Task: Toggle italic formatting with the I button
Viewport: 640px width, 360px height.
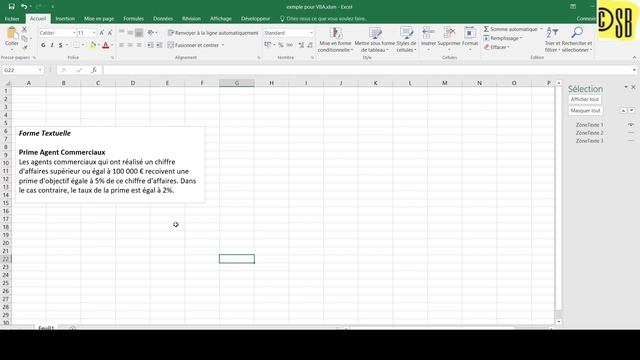Action: point(52,45)
